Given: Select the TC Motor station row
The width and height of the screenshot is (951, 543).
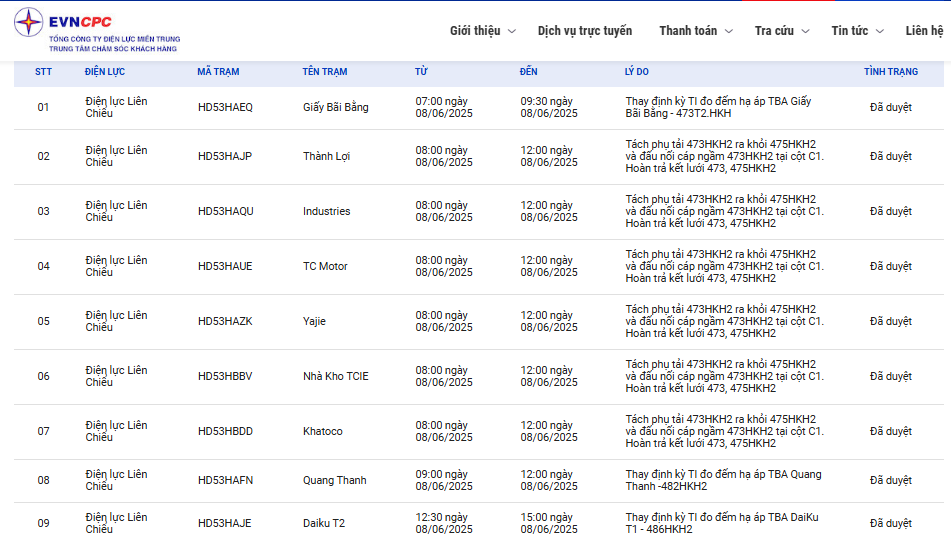Looking at the screenshot, I should pyautogui.click(x=325, y=266).
